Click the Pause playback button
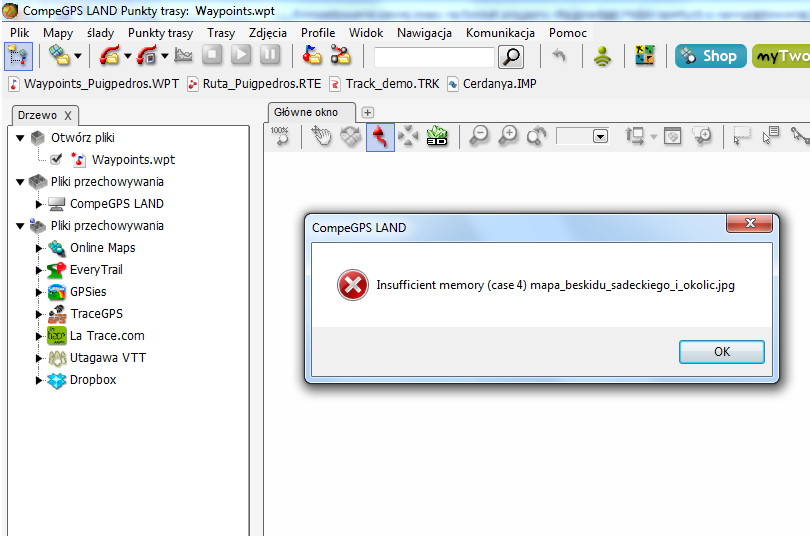The width and height of the screenshot is (810, 536). [x=270, y=55]
